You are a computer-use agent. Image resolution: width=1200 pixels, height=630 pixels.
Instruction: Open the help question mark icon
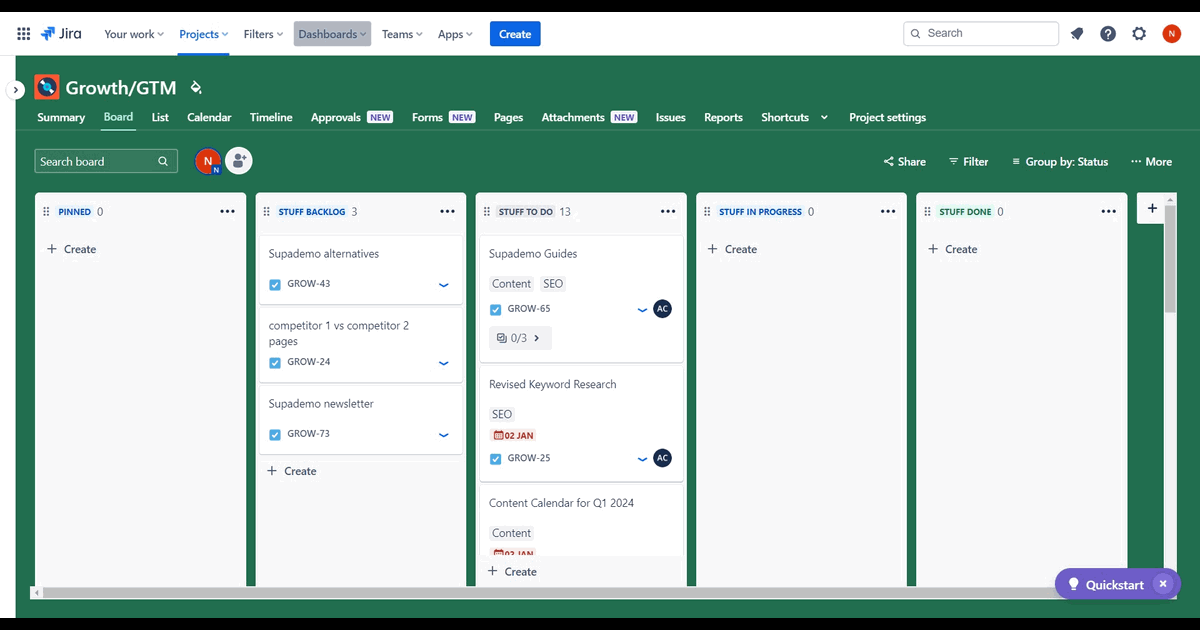pyautogui.click(x=1108, y=34)
